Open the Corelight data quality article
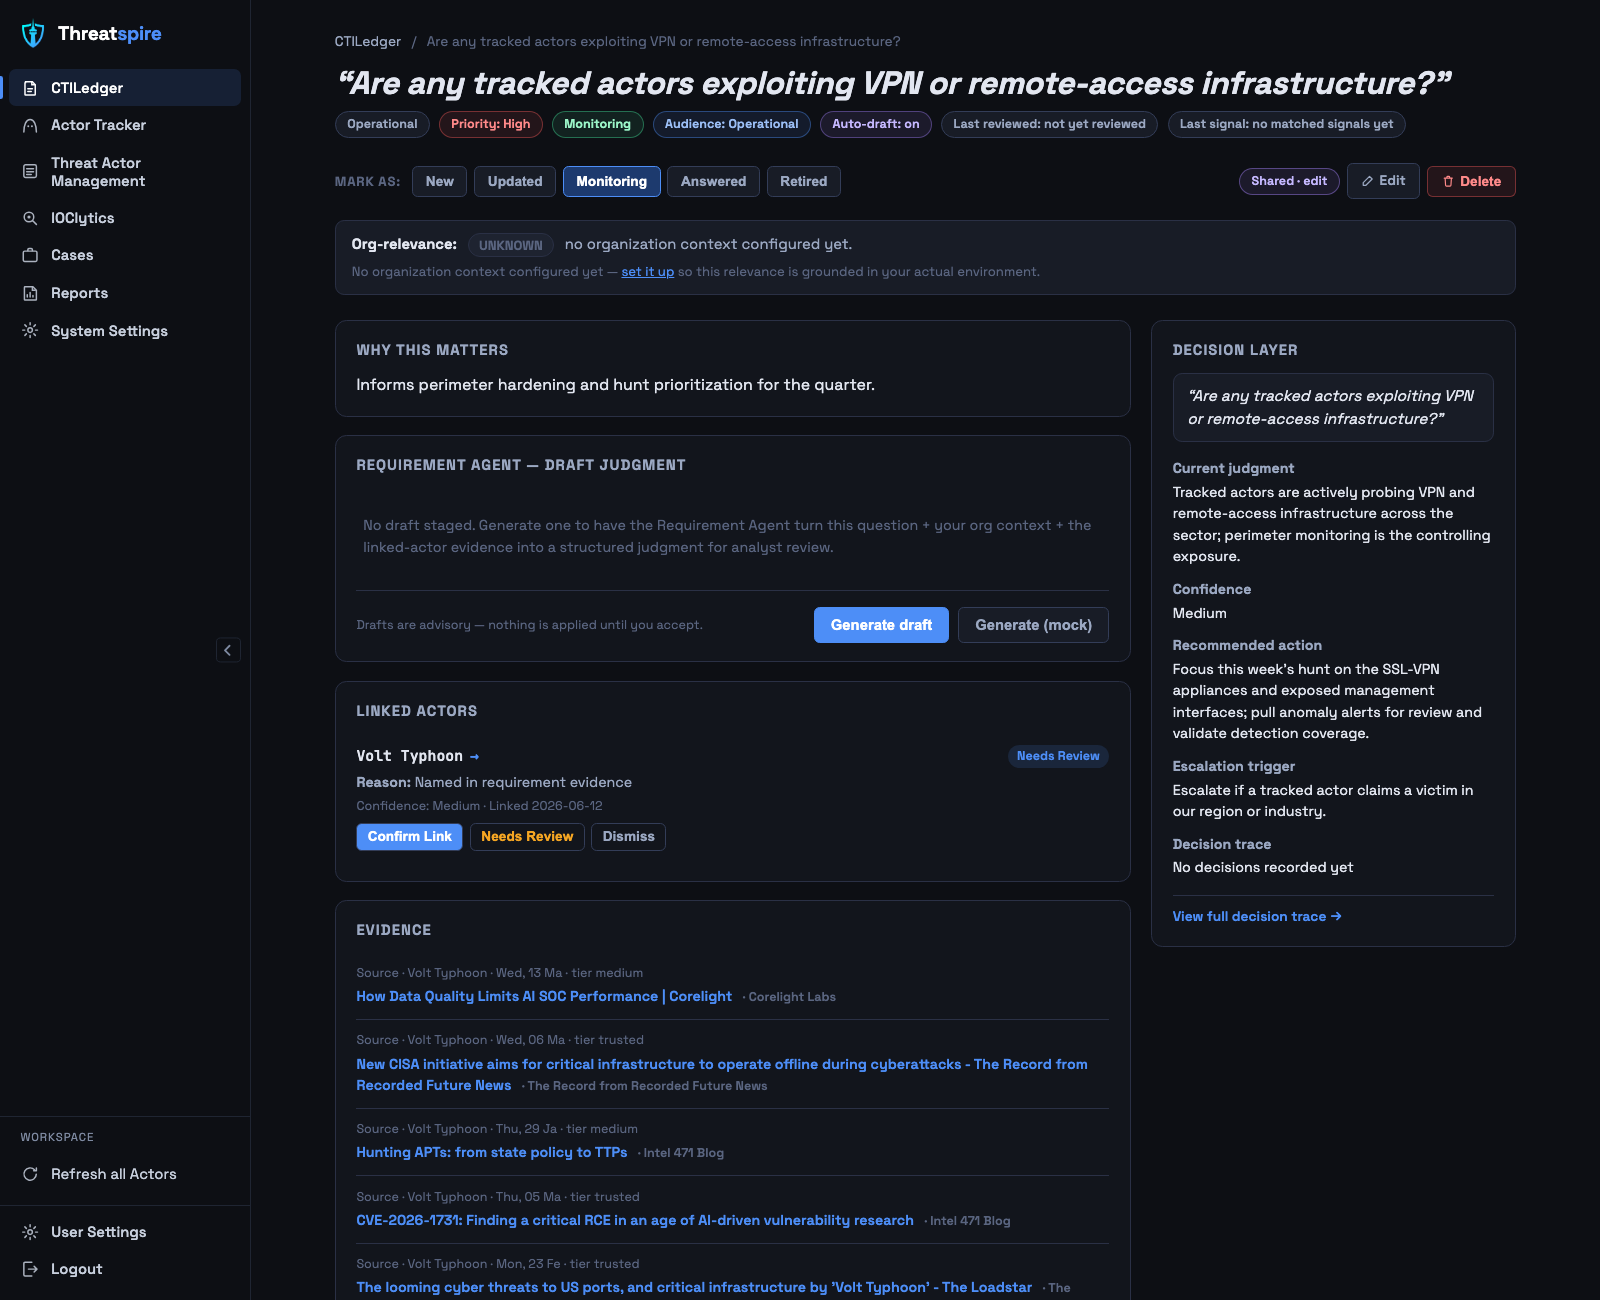 coord(544,997)
